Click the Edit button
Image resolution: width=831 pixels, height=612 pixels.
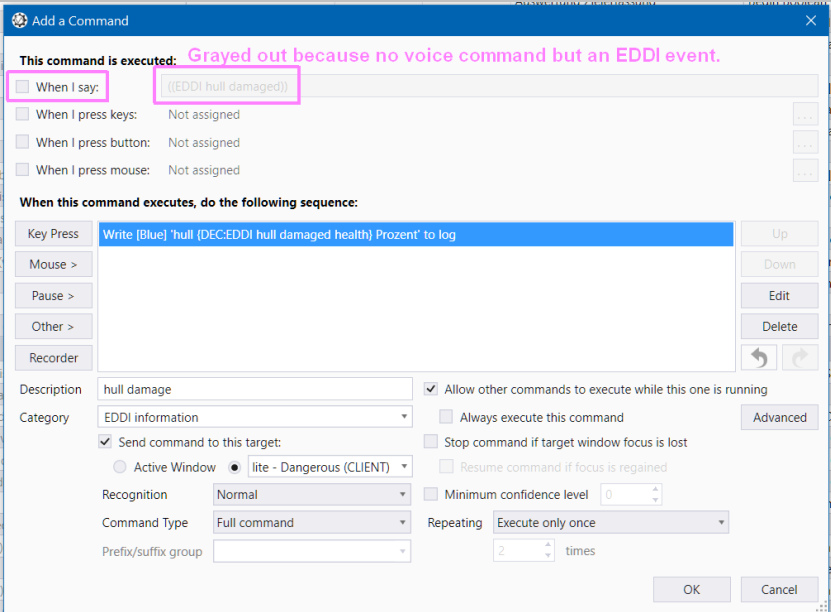[780, 296]
